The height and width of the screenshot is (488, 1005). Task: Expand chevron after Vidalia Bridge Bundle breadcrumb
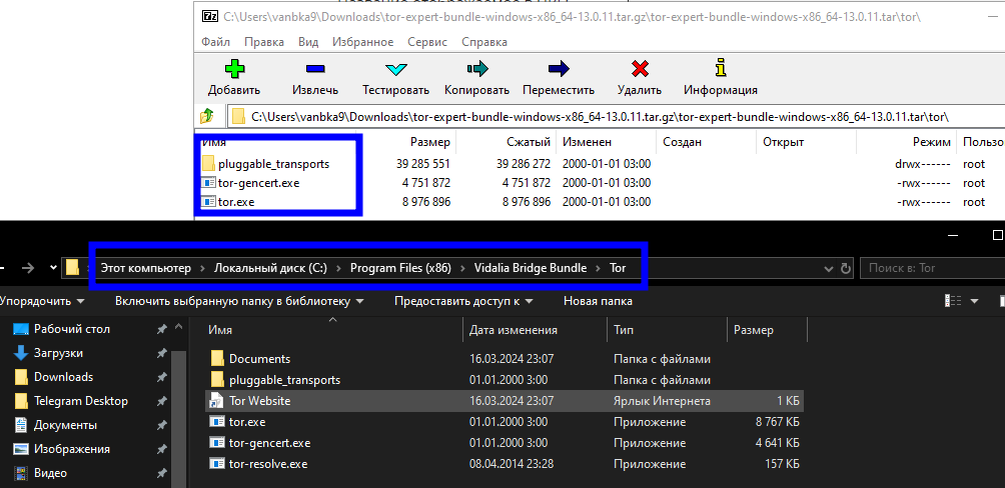click(x=598, y=268)
